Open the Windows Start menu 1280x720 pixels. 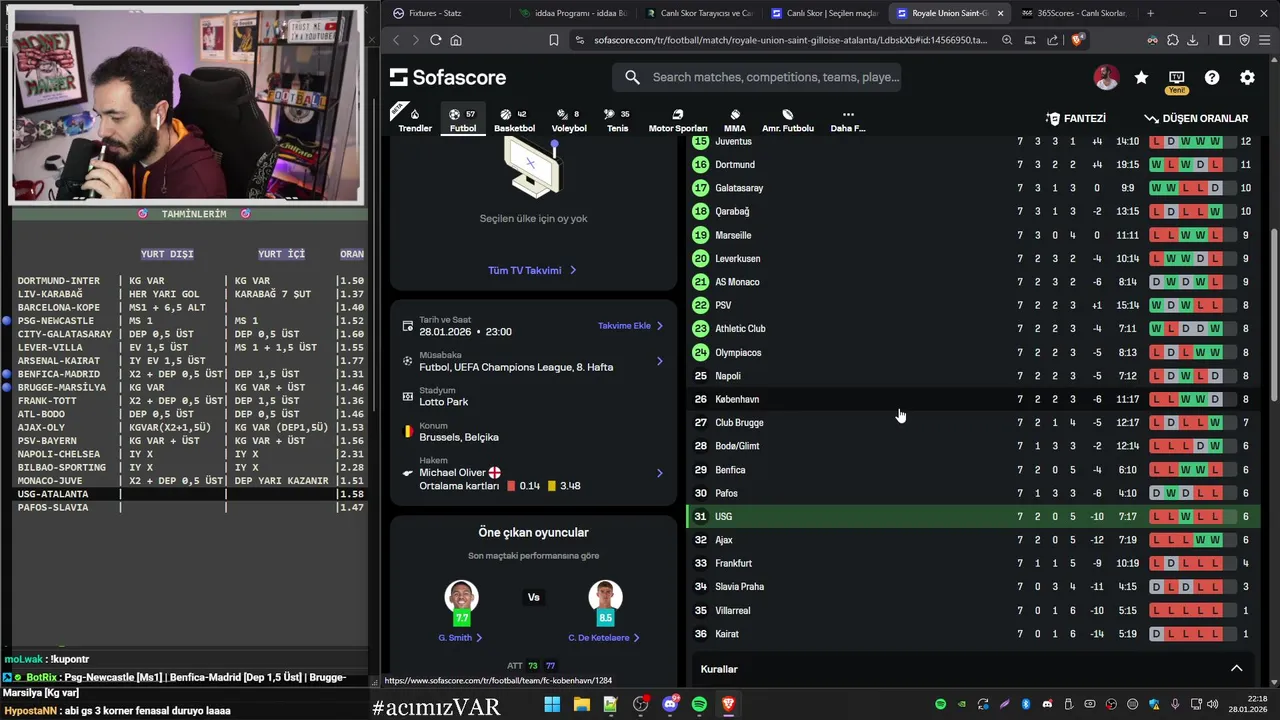[552, 705]
